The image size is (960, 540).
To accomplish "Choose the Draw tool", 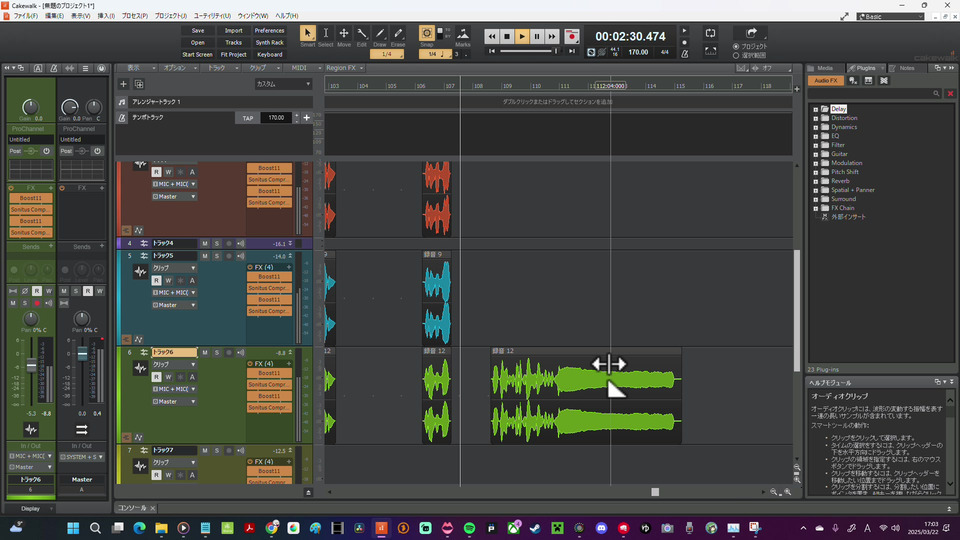I will pyautogui.click(x=380, y=35).
